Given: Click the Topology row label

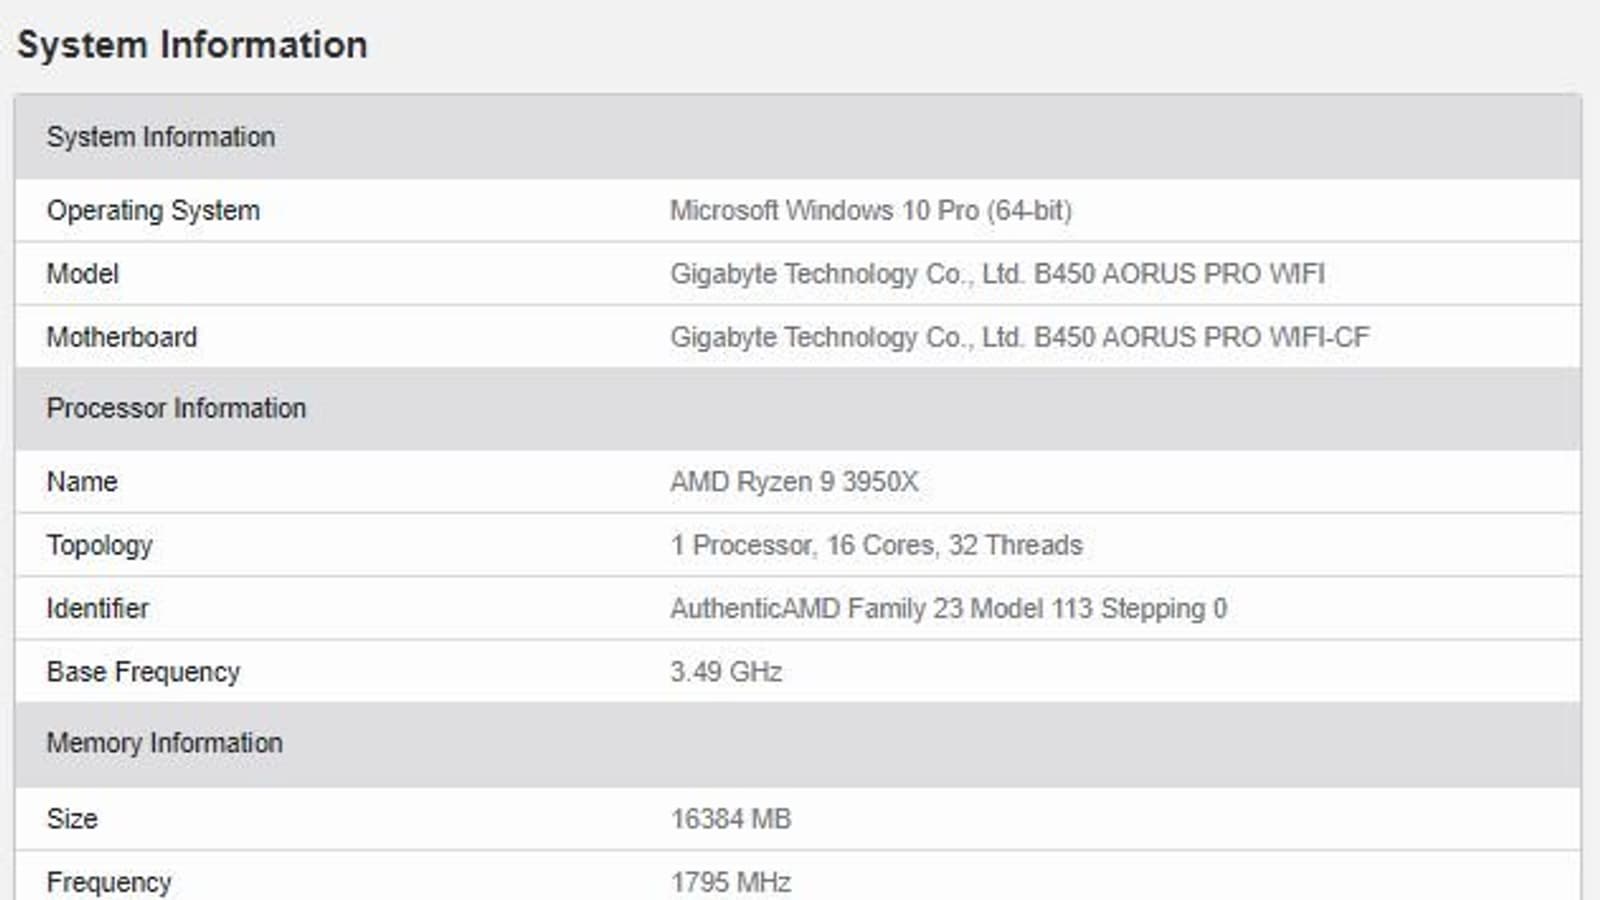Looking at the screenshot, I should [99, 545].
